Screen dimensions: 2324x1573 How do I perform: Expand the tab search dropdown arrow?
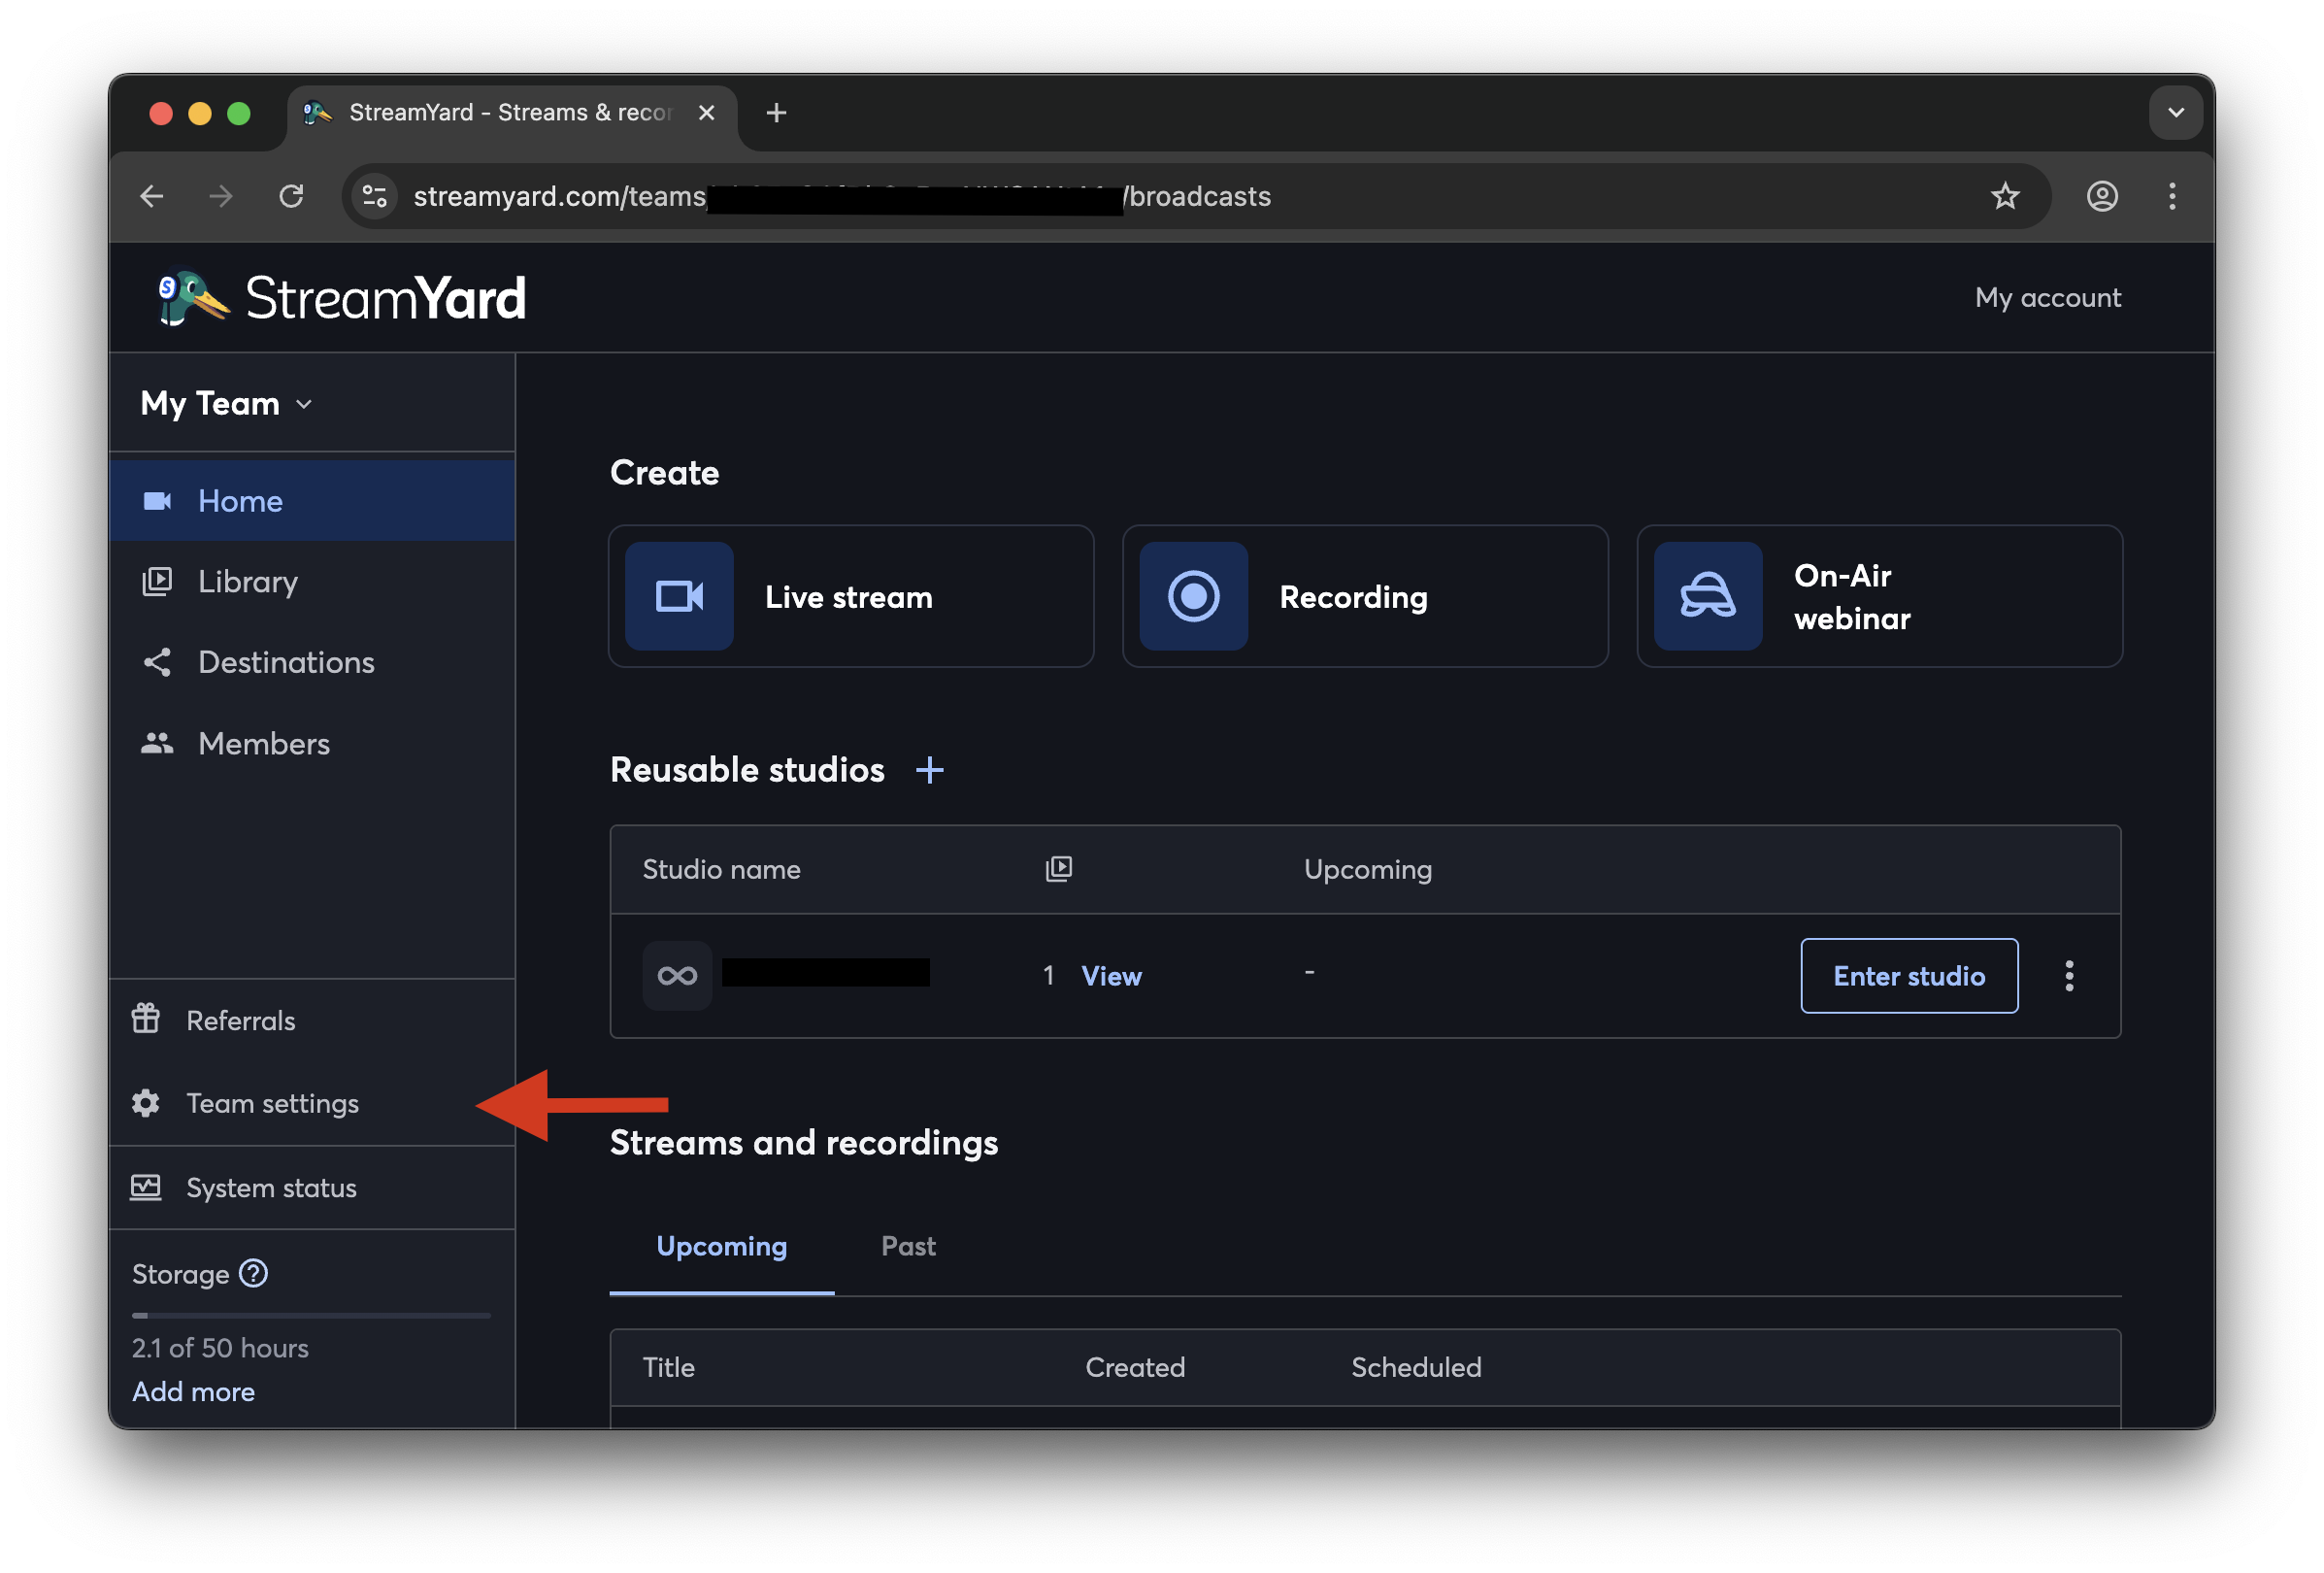(2175, 113)
